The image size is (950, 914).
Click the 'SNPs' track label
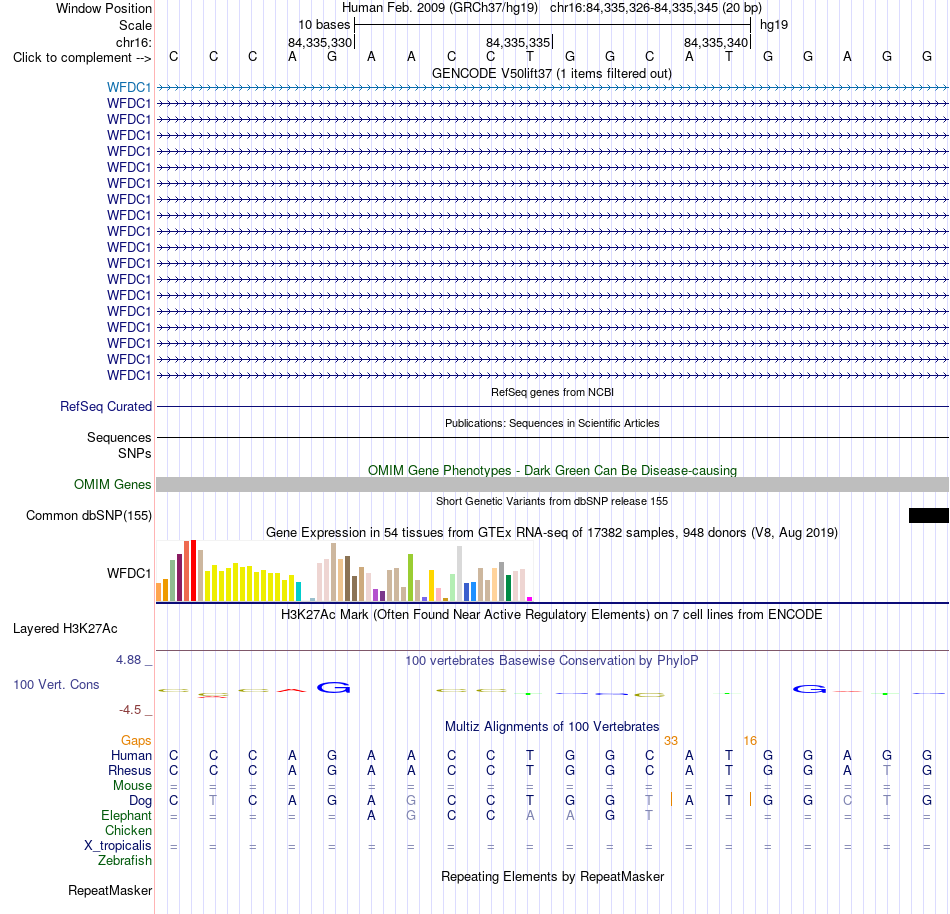(135, 453)
